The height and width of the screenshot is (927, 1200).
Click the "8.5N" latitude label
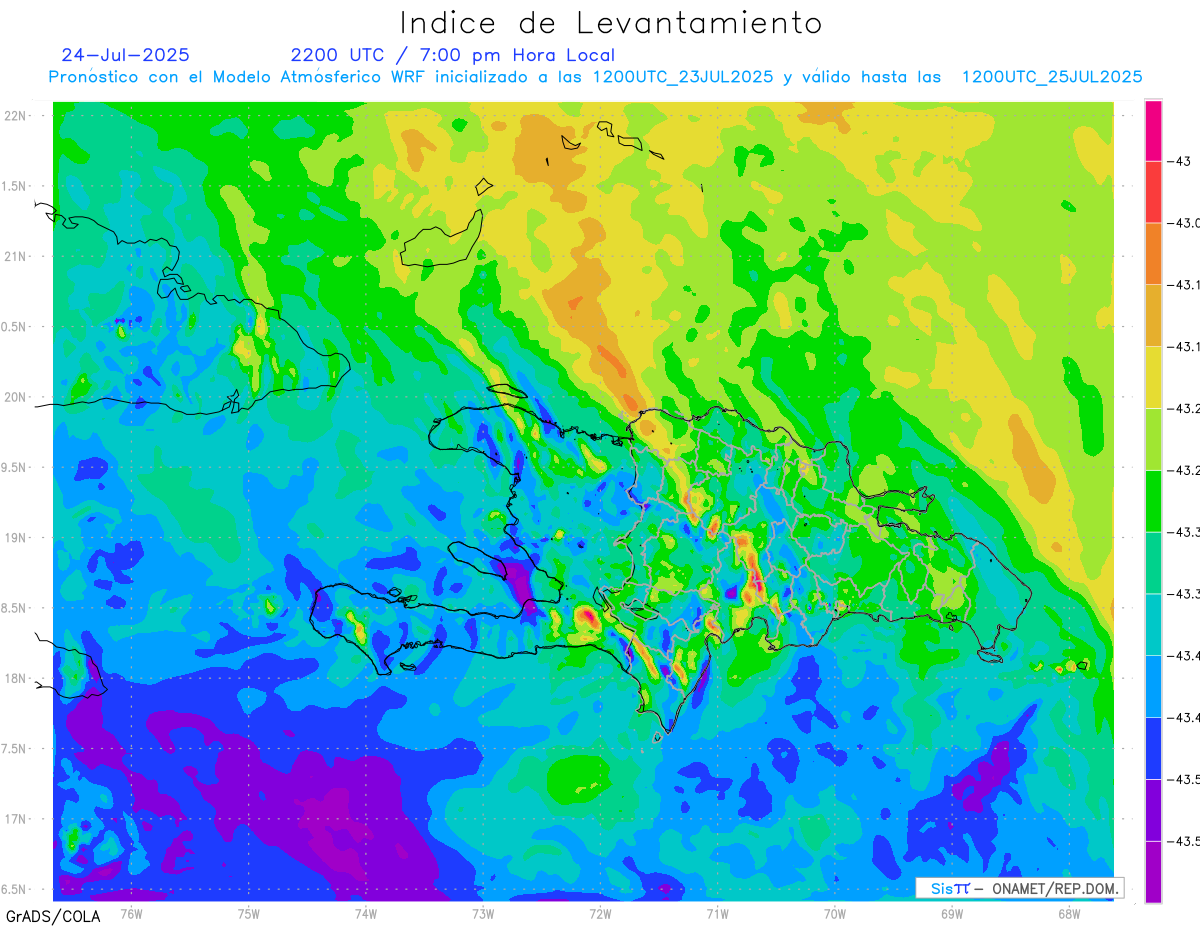coord(15,608)
